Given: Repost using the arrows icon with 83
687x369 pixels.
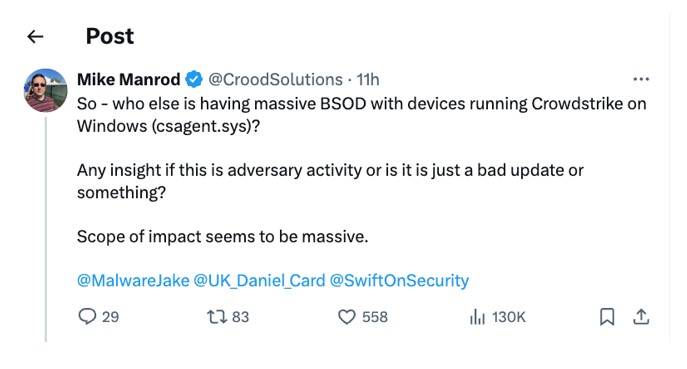Looking at the screenshot, I should [228, 316].
